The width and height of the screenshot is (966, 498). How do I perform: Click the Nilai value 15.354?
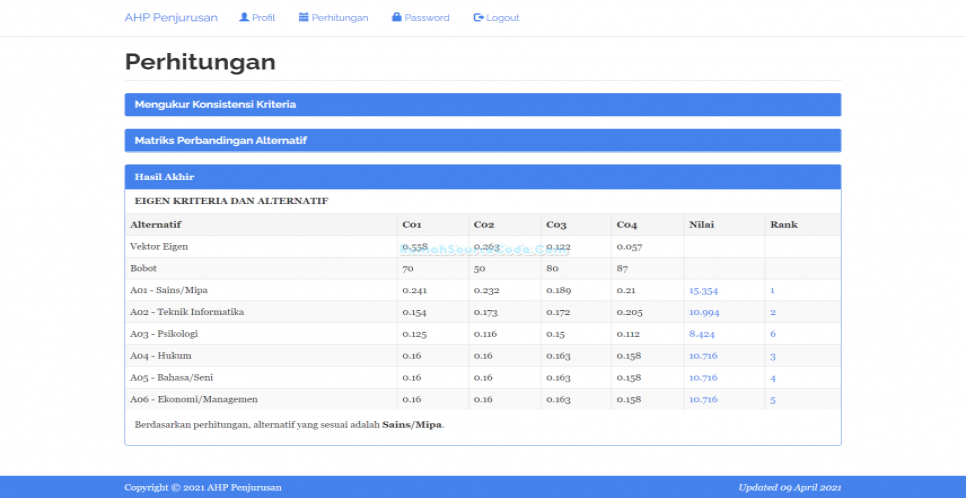tap(703, 291)
